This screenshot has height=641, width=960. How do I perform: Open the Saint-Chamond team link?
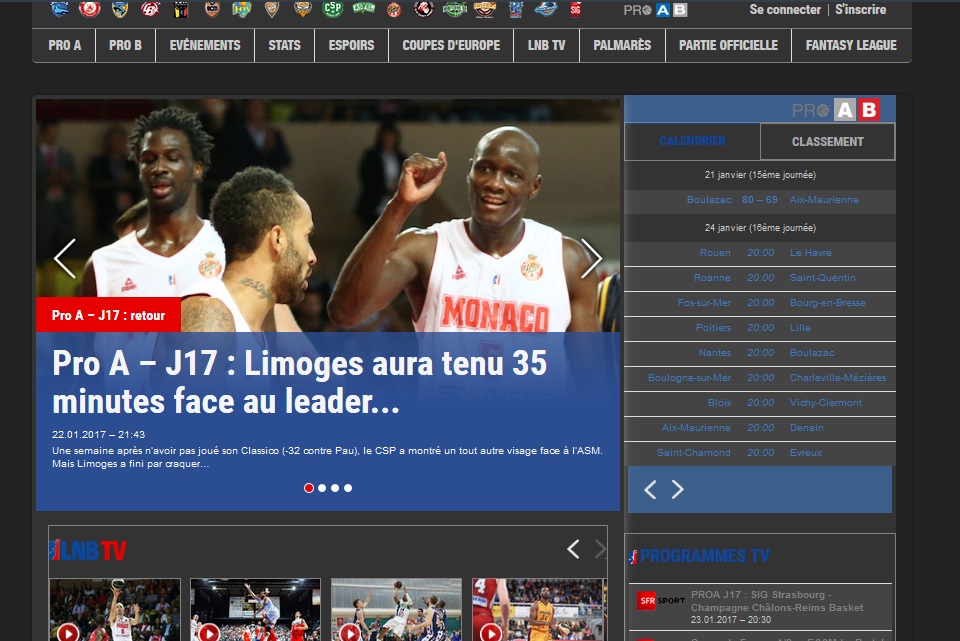[x=694, y=452]
